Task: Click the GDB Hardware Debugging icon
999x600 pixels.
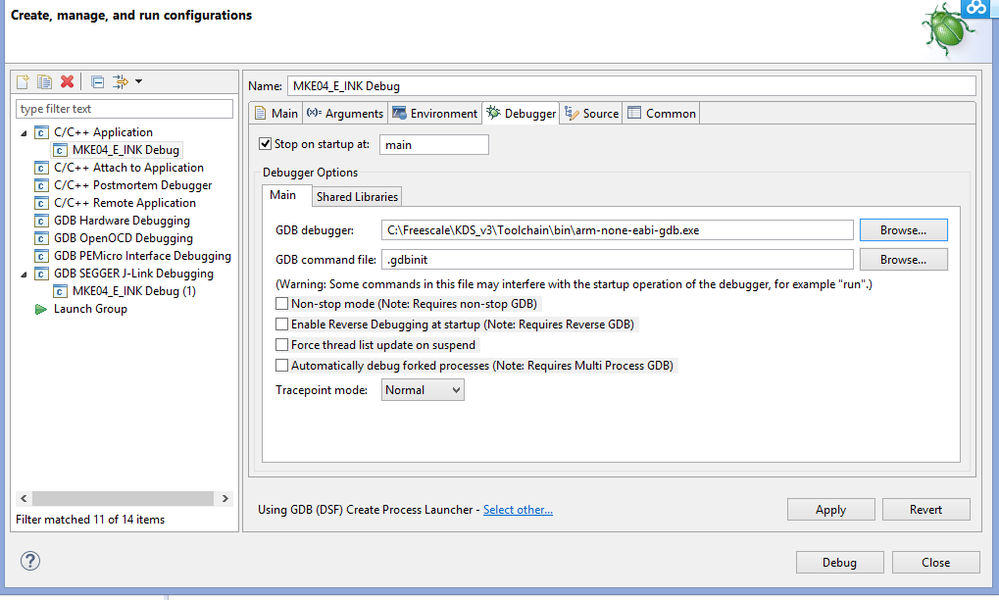Action: 41,221
